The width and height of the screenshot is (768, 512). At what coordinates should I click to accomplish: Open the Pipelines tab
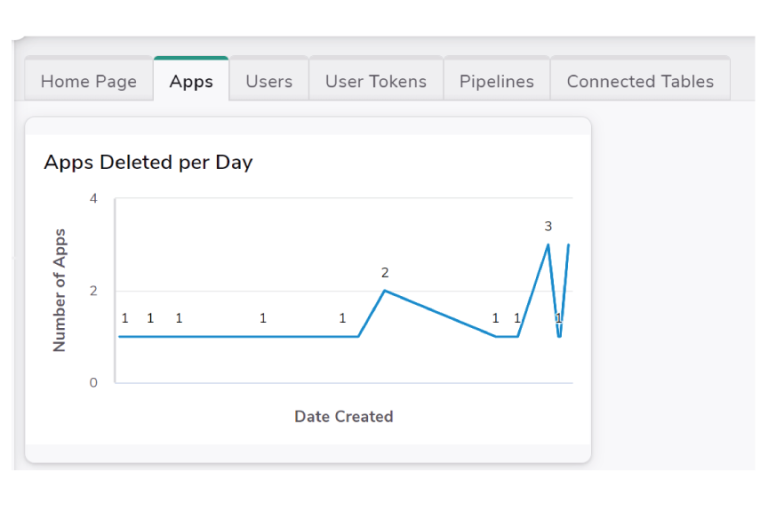pyautogui.click(x=496, y=82)
